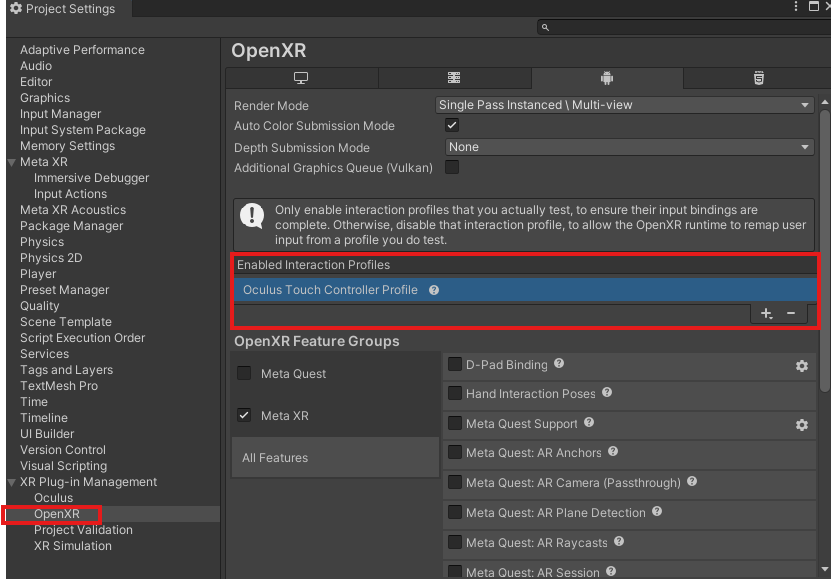The height and width of the screenshot is (579, 831).
Task: Remove the selected interaction profile with minus
Action: [x=791, y=314]
